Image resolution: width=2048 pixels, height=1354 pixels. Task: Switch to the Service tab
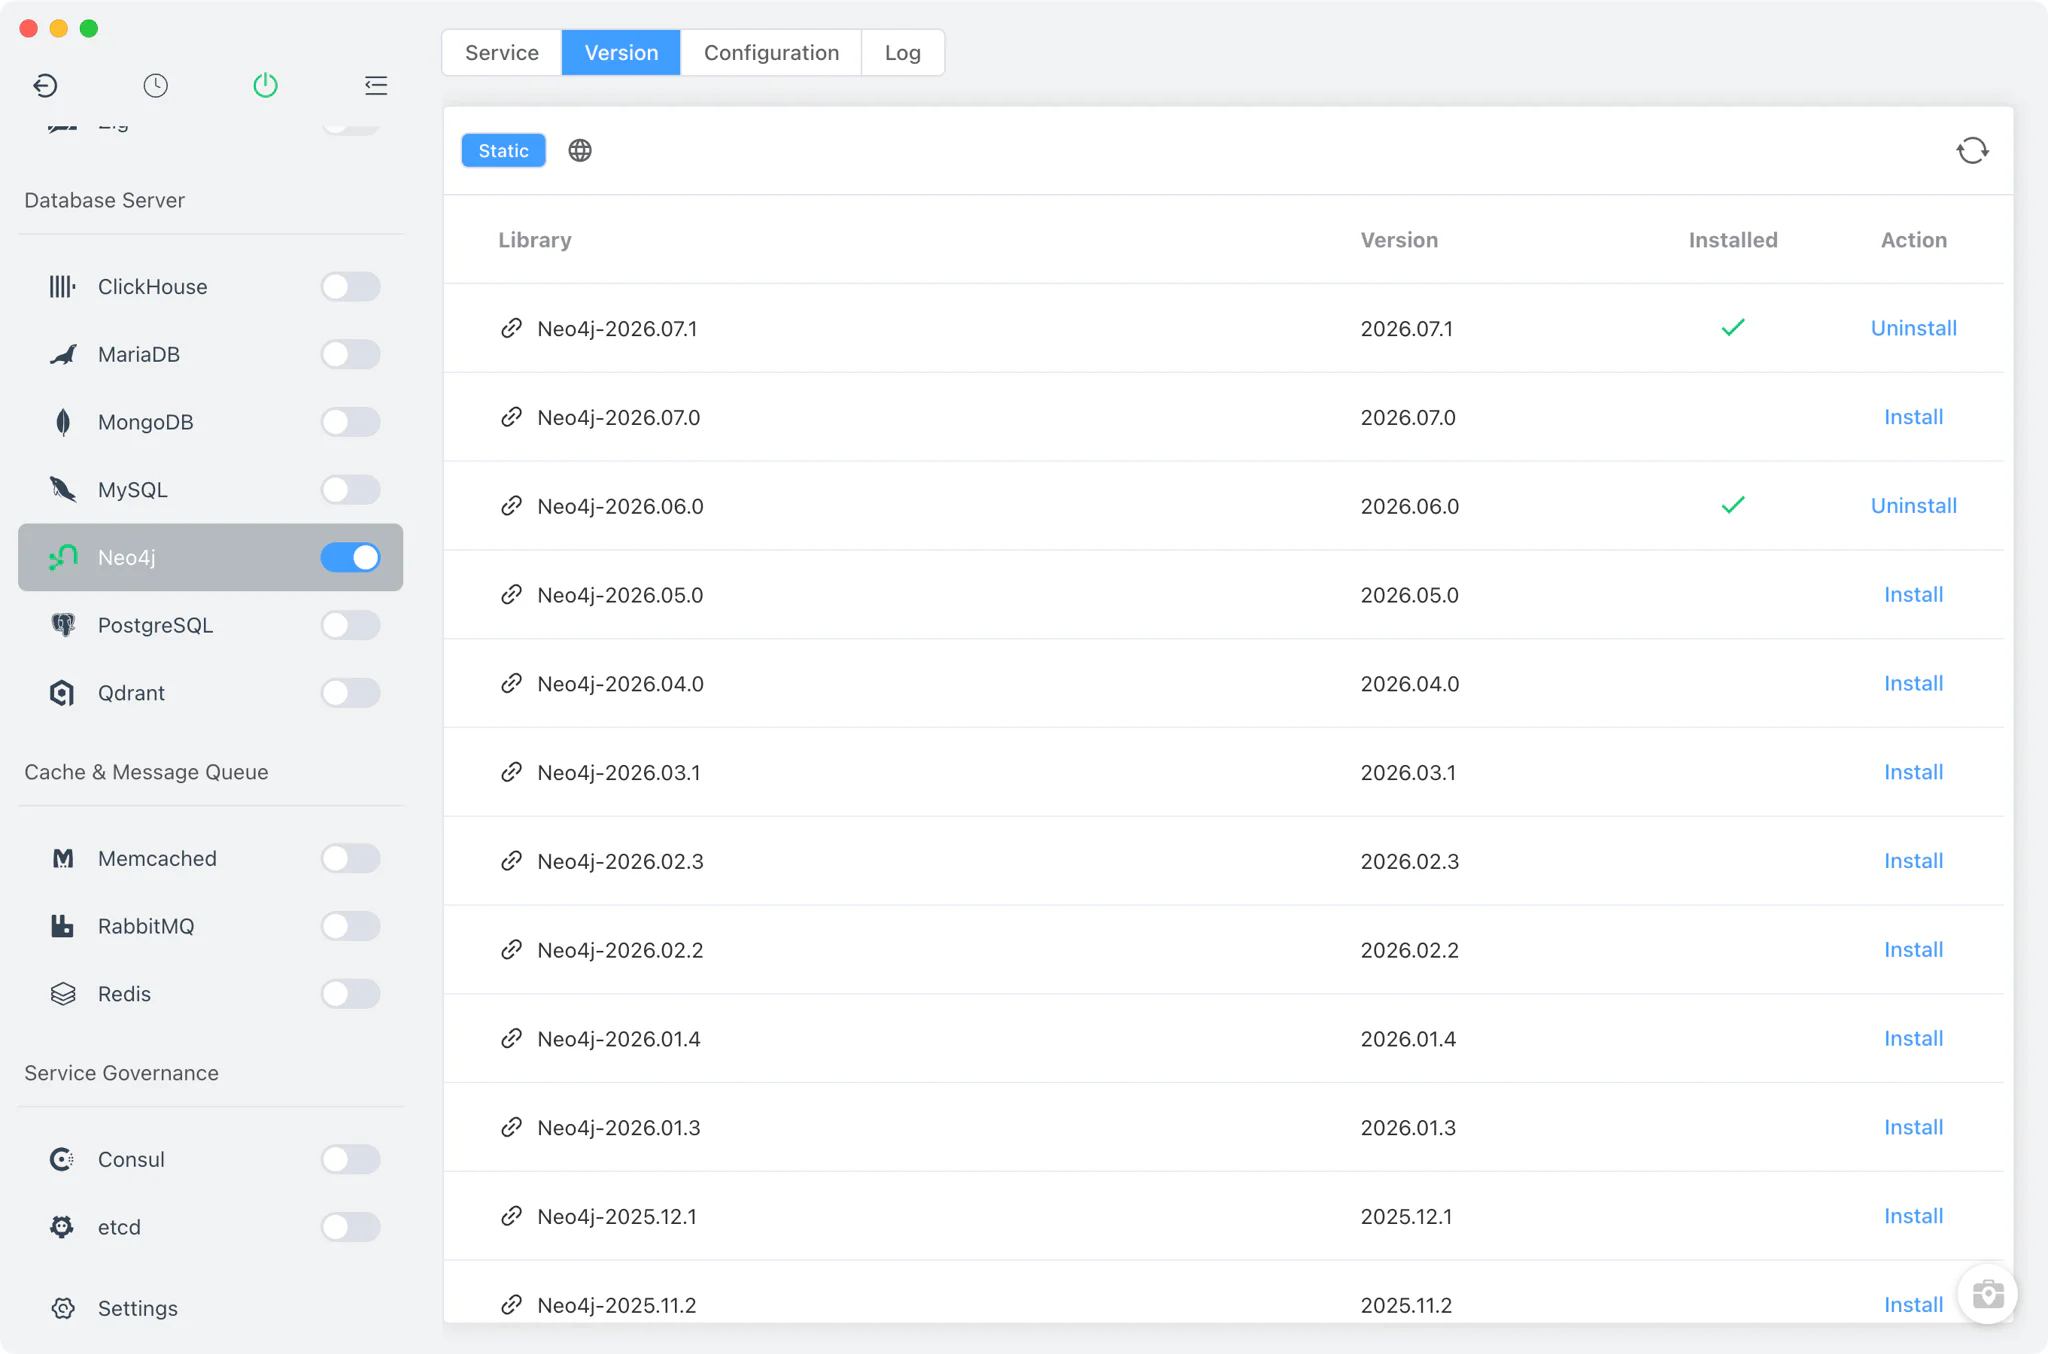pyautogui.click(x=502, y=53)
